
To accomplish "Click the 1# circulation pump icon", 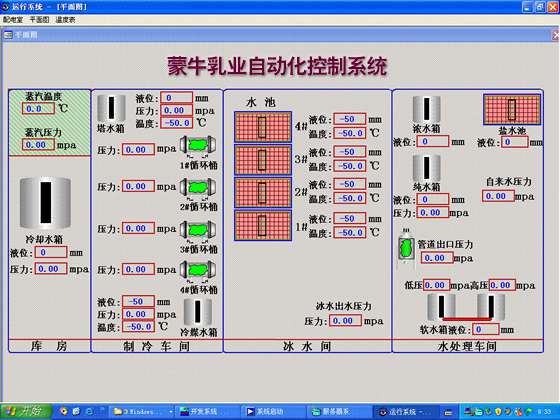I will pyautogui.click(x=198, y=146).
